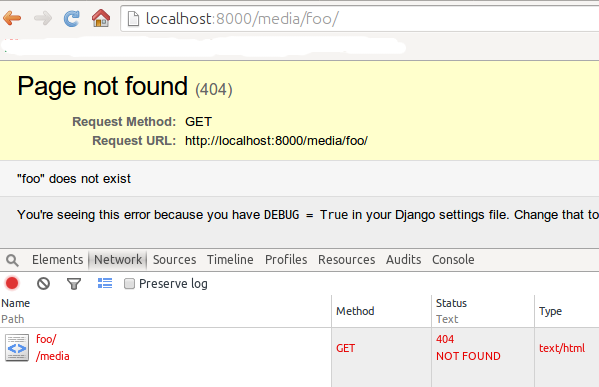Sort by the Type column header

(567, 311)
